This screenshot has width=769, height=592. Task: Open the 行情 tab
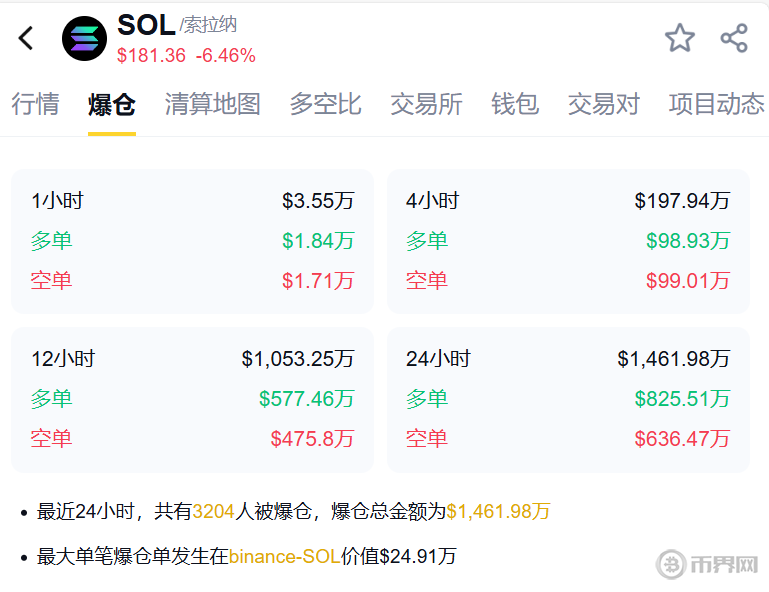[36, 104]
